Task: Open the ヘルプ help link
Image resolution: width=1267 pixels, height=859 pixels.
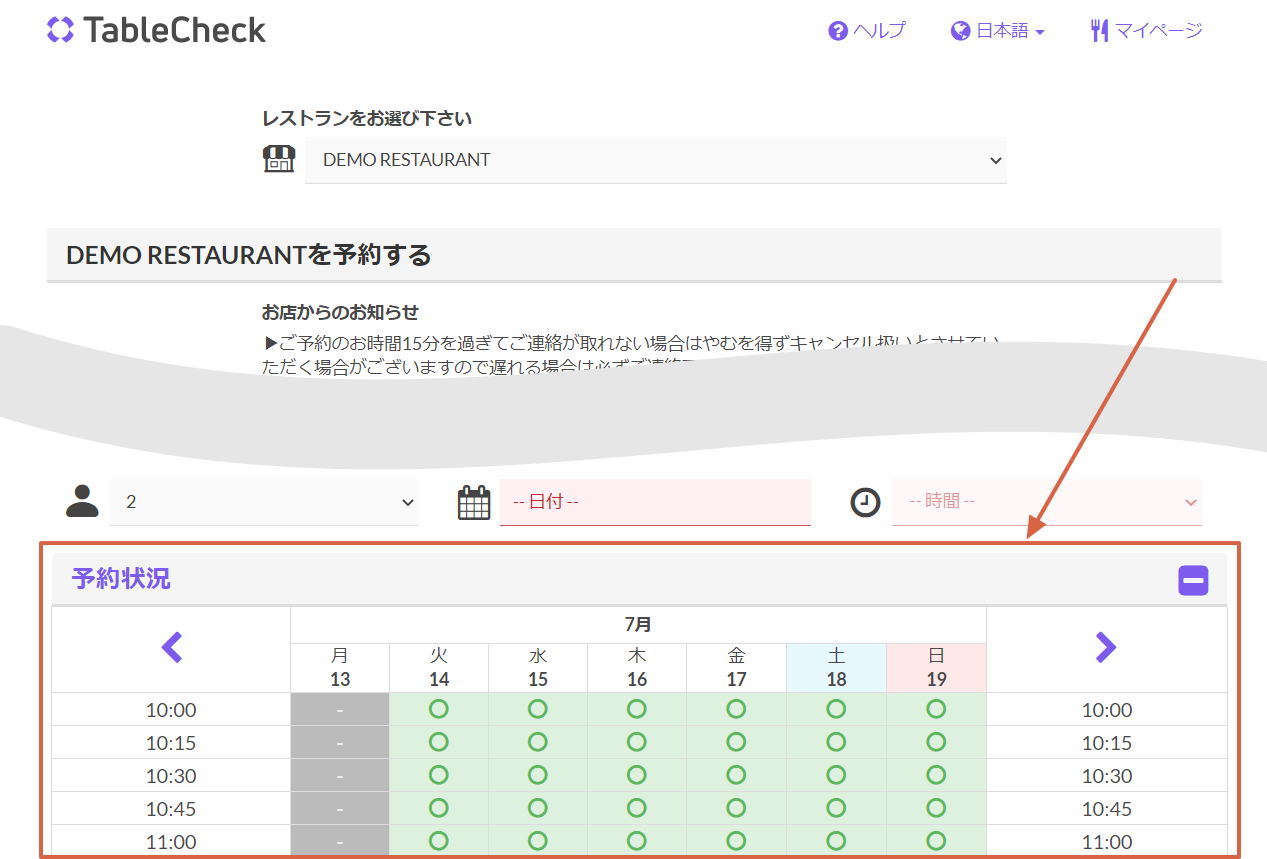Action: (x=867, y=31)
